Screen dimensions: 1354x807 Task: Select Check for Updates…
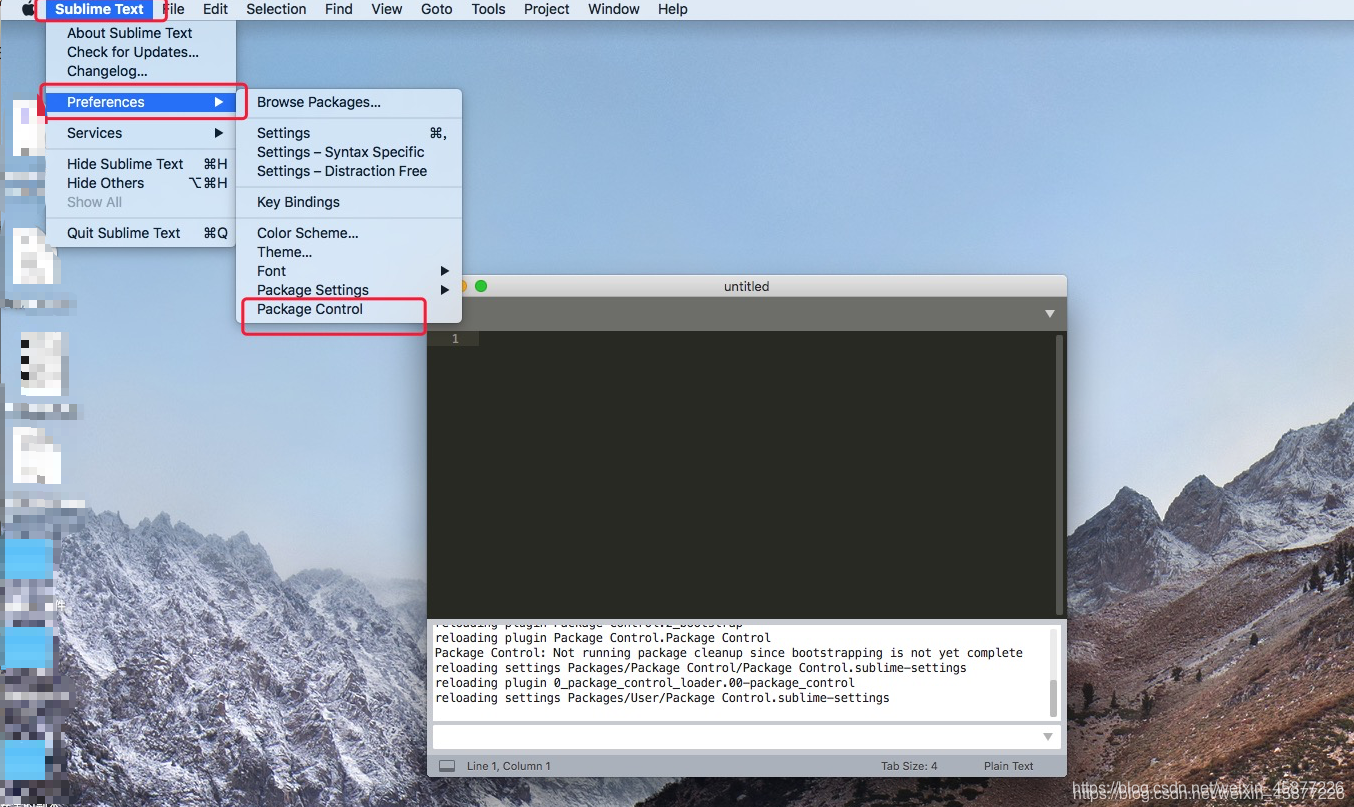(140, 52)
